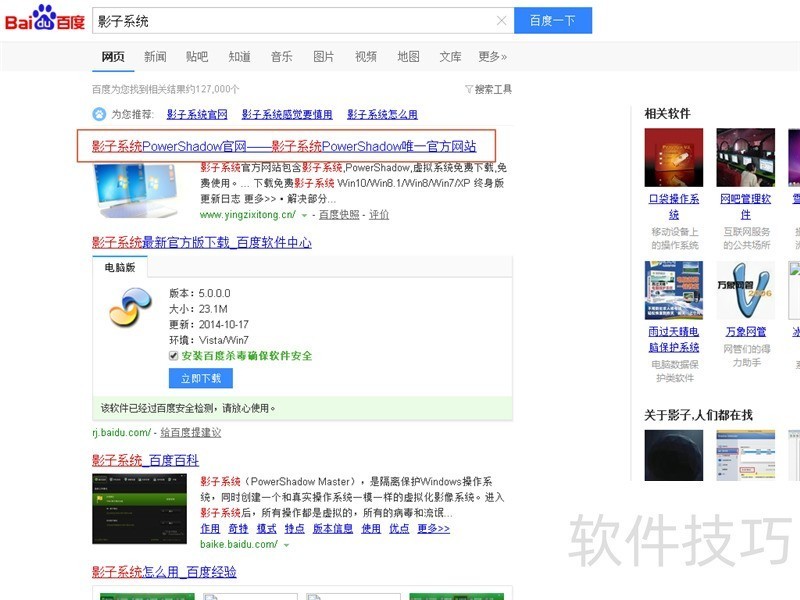Click the Baidu Baike dark screenshot thumbnail
Image resolution: width=800 pixels, height=600 pixels.
139,509
